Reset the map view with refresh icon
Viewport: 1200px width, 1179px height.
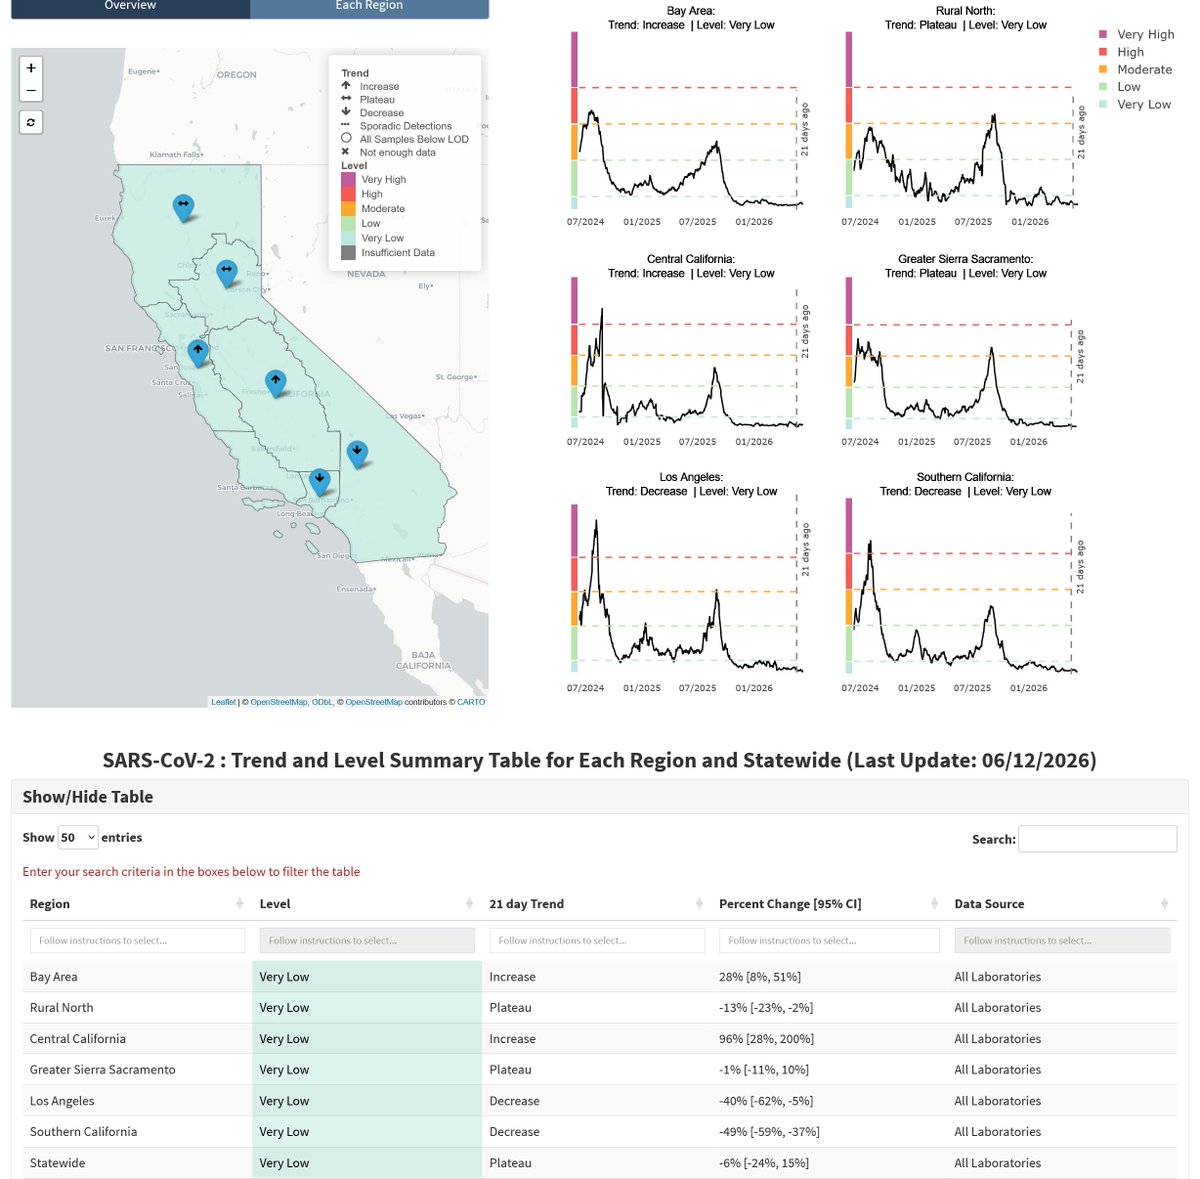pyautogui.click(x=31, y=122)
